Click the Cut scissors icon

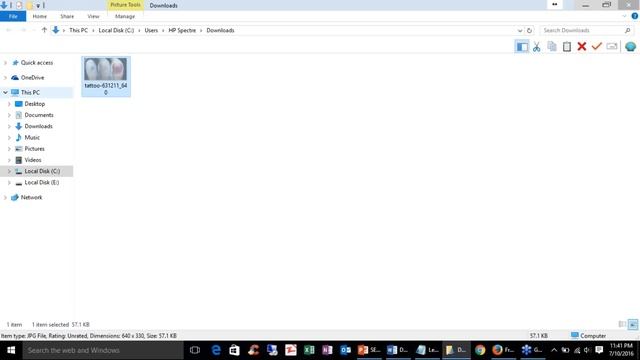536,47
